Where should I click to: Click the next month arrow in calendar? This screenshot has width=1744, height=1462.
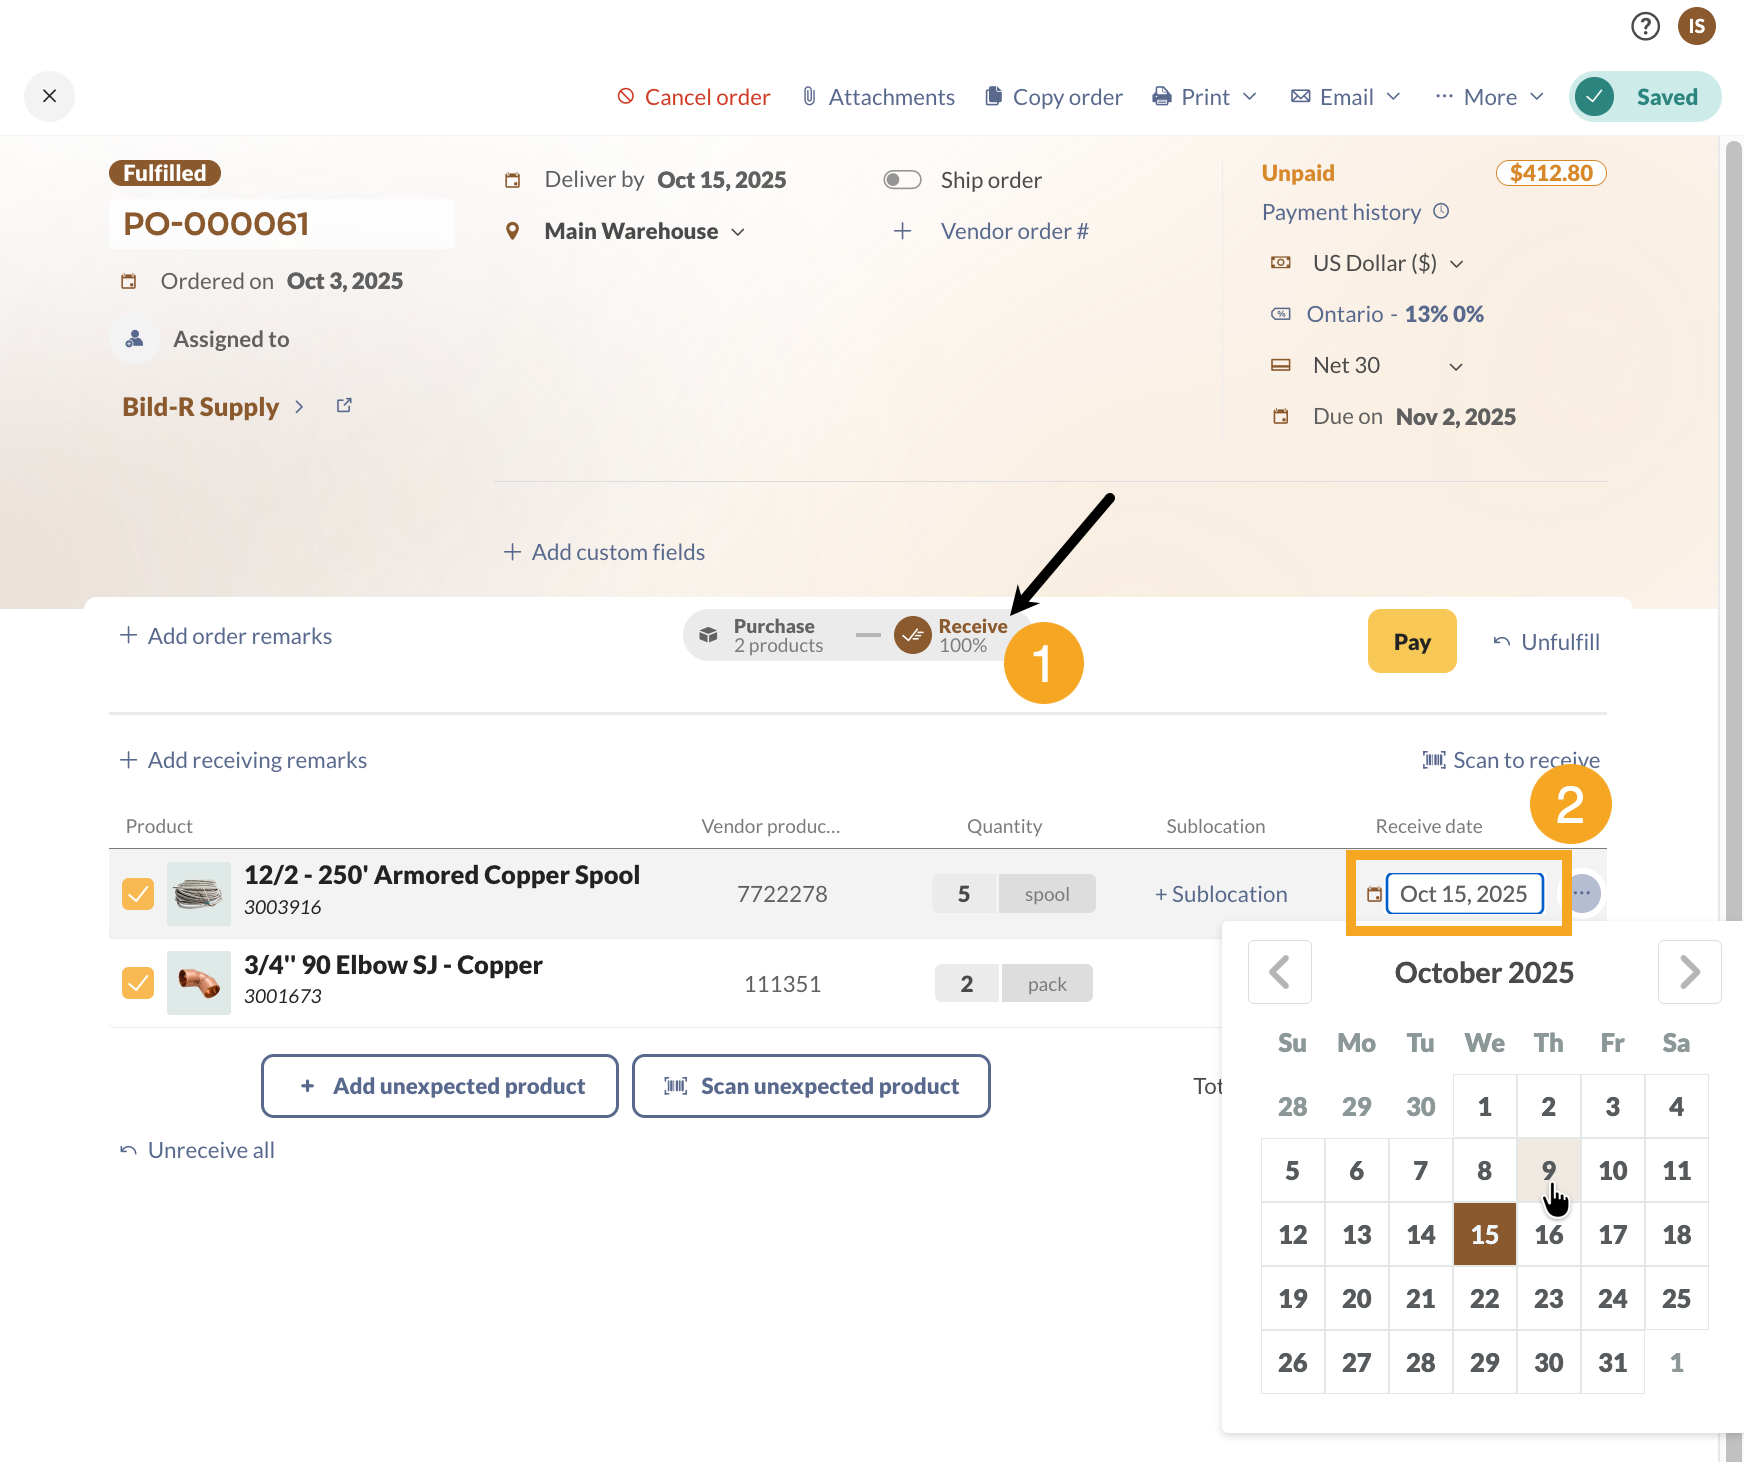1690,971
